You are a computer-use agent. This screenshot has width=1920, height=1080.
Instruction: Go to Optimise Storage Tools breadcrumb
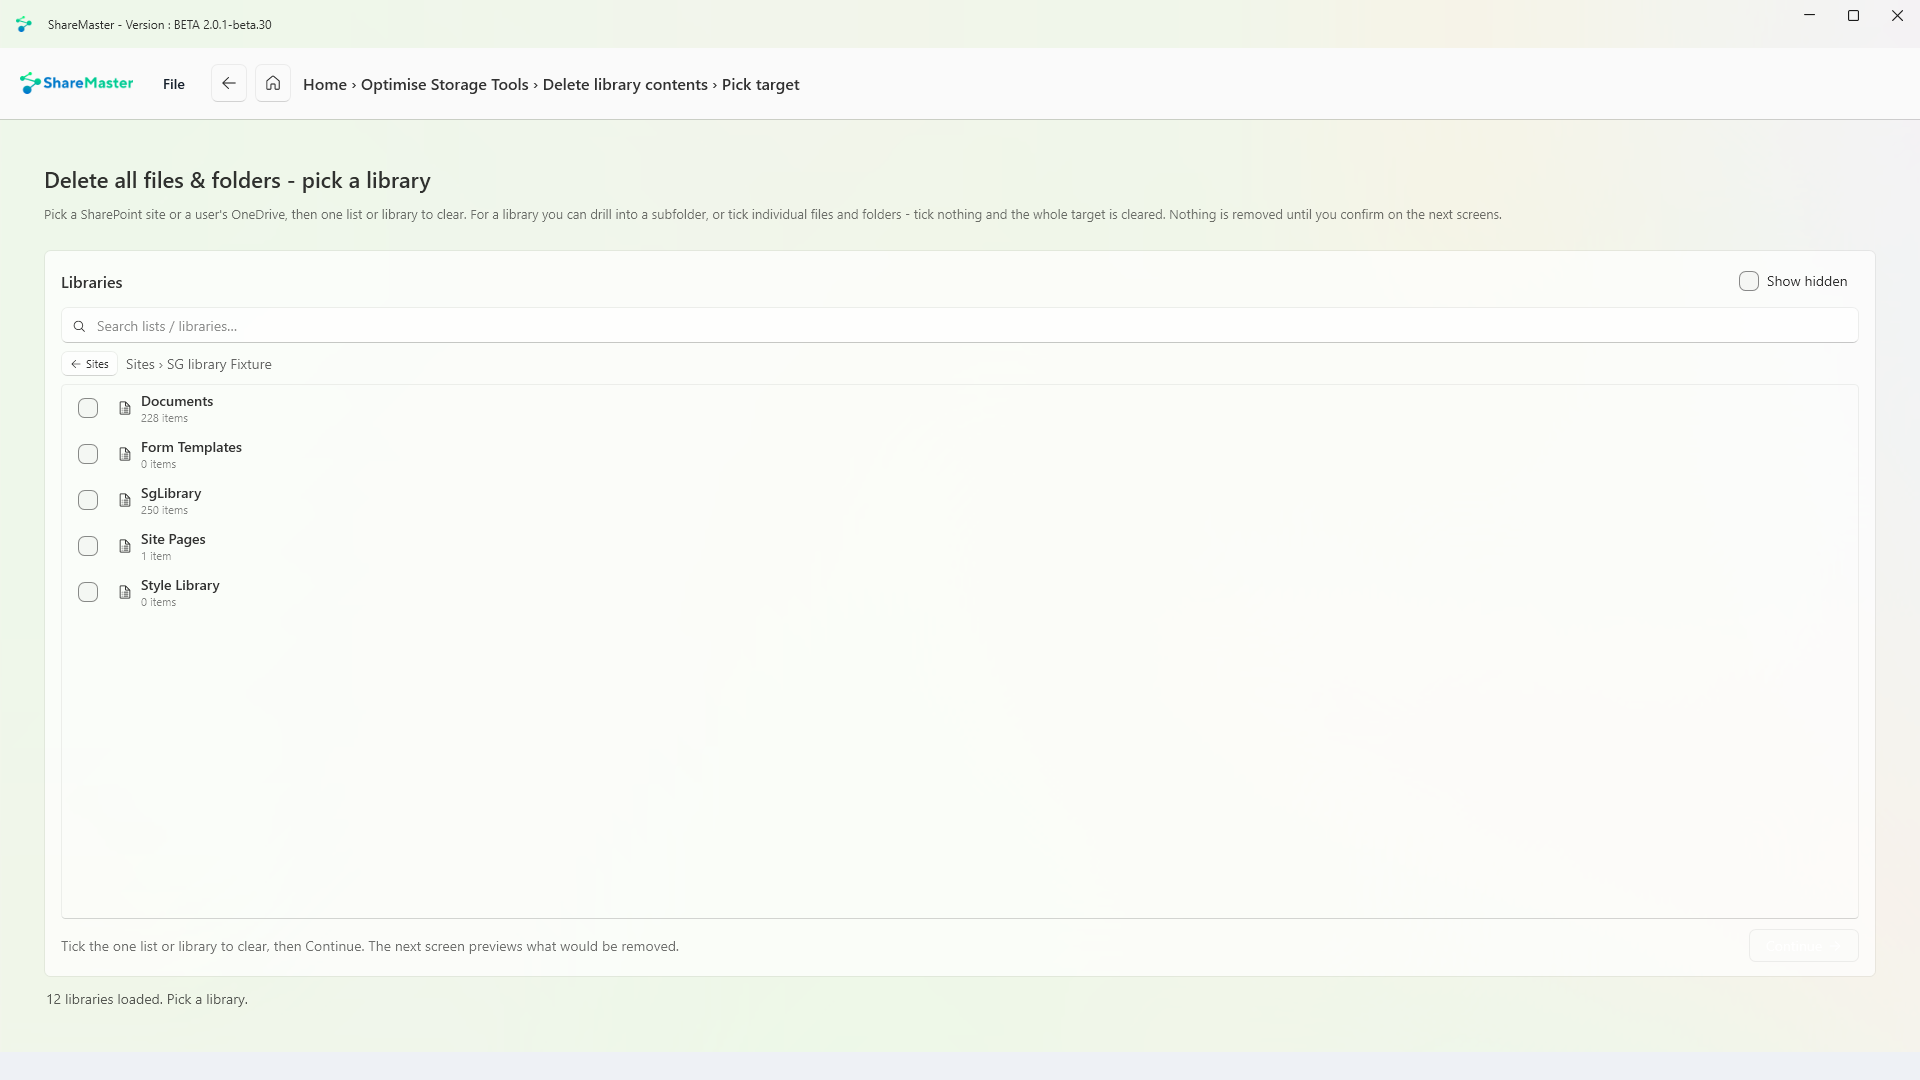point(444,84)
